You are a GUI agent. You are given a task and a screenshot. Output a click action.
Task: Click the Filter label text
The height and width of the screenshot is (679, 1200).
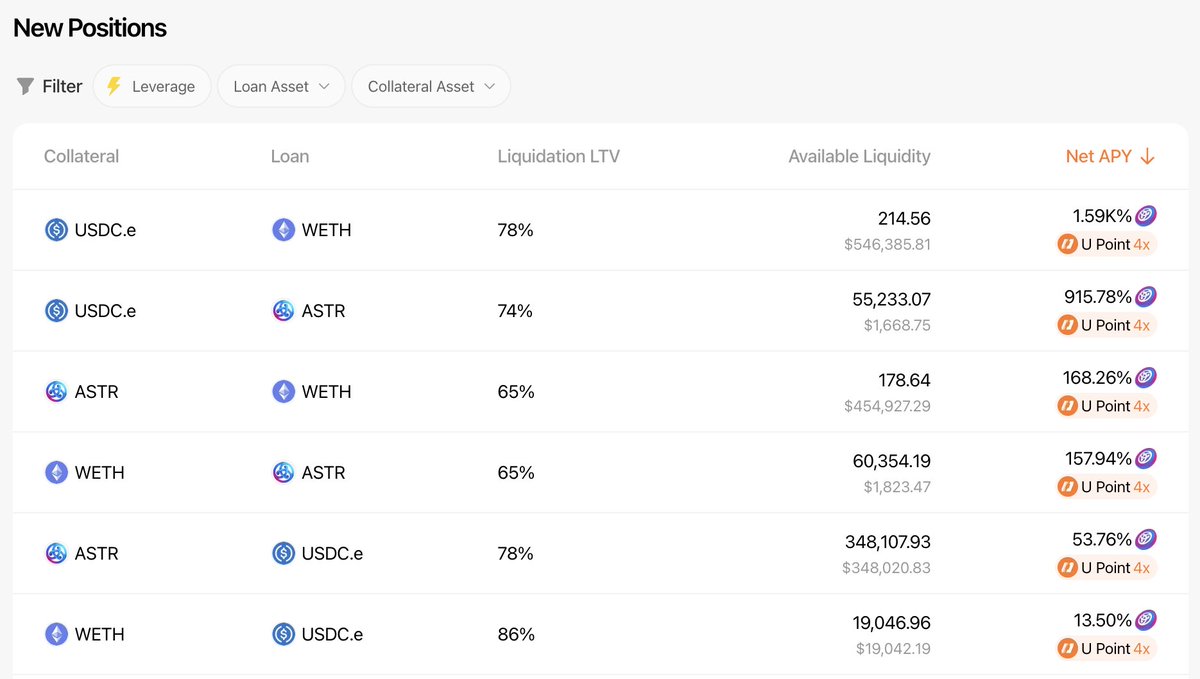click(x=62, y=87)
